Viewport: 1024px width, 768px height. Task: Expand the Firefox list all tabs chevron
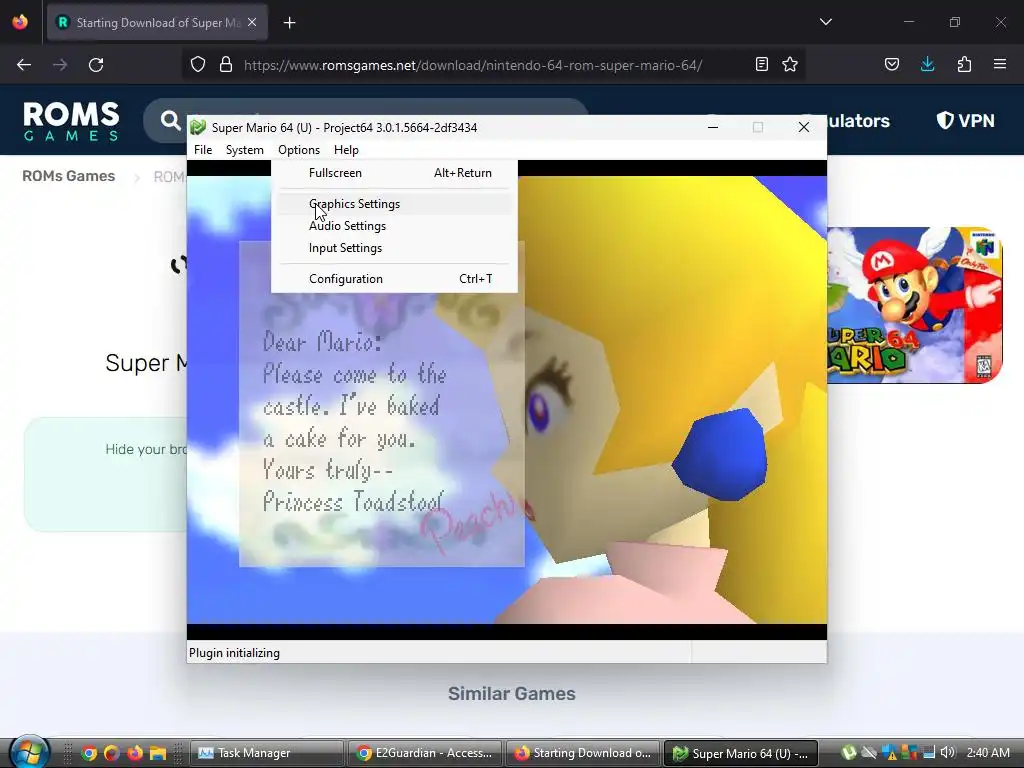coord(825,22)
